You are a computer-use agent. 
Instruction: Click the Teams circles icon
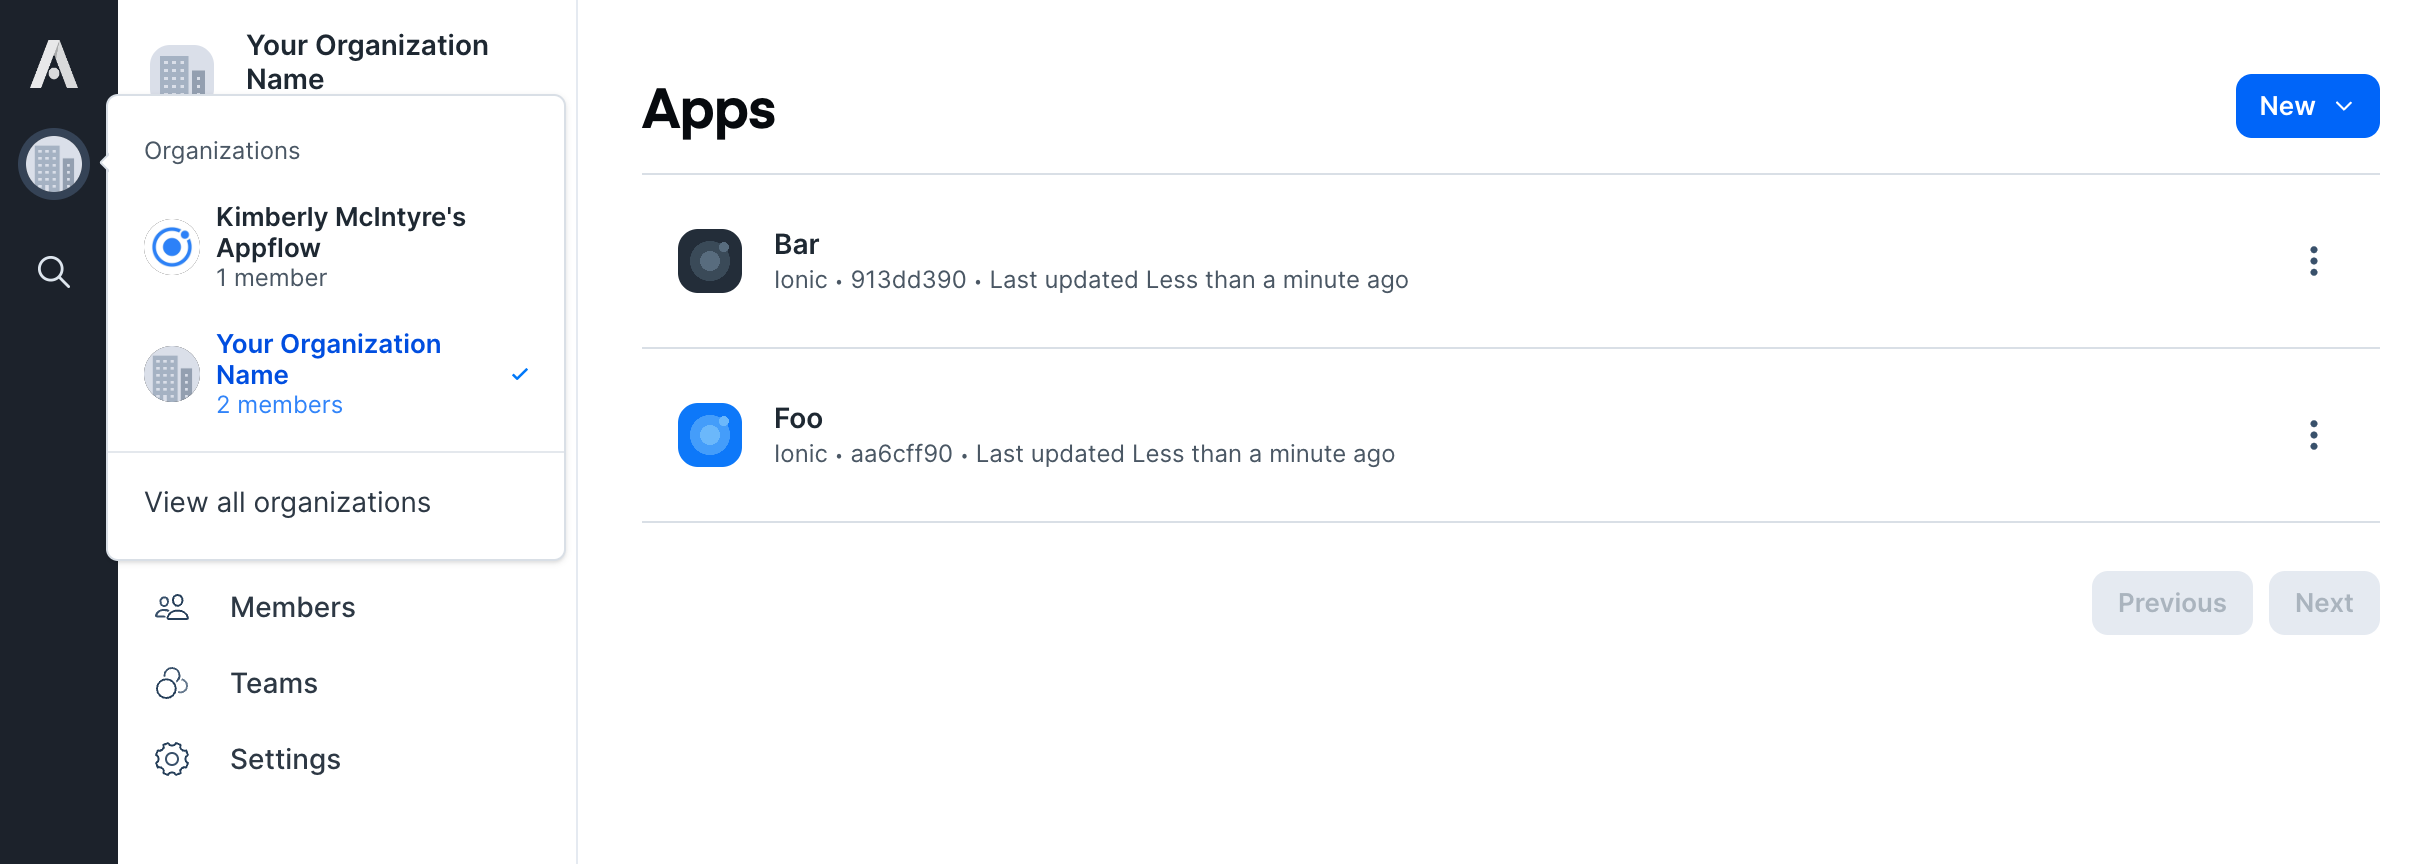tap(172, 683)
